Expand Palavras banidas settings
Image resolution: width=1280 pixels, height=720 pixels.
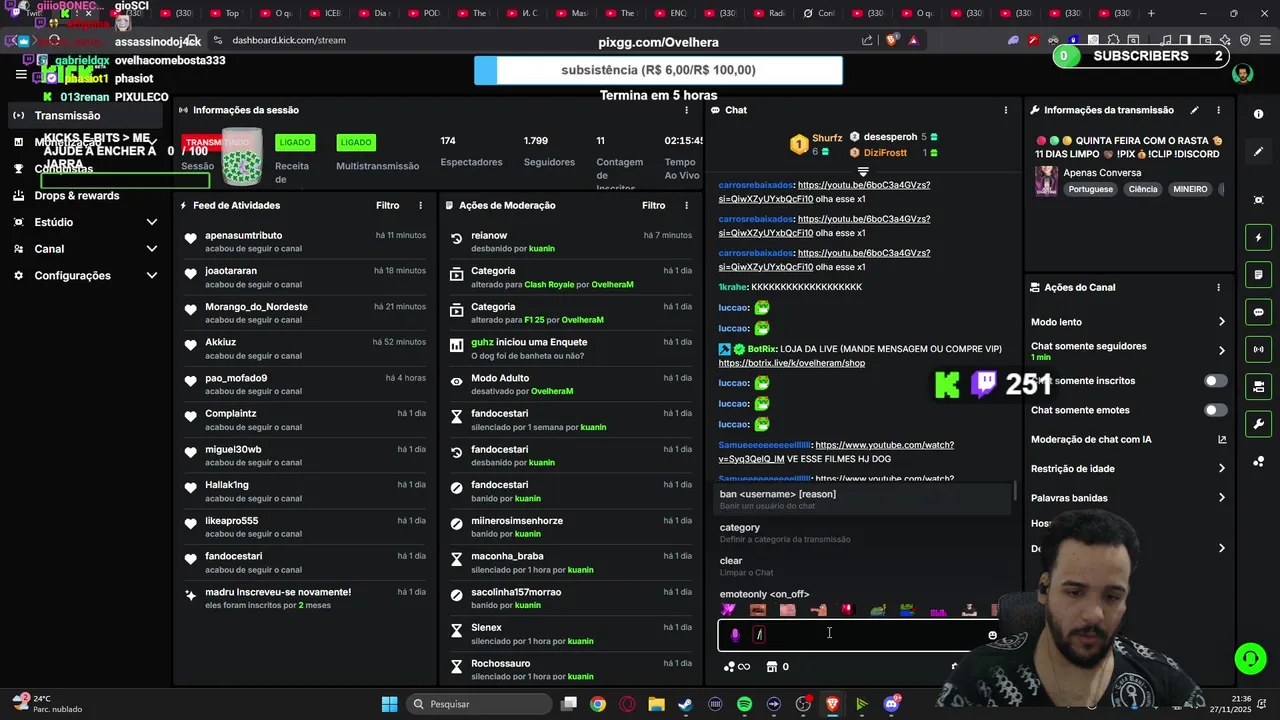pyautogui.click(x=1128, y=498)
